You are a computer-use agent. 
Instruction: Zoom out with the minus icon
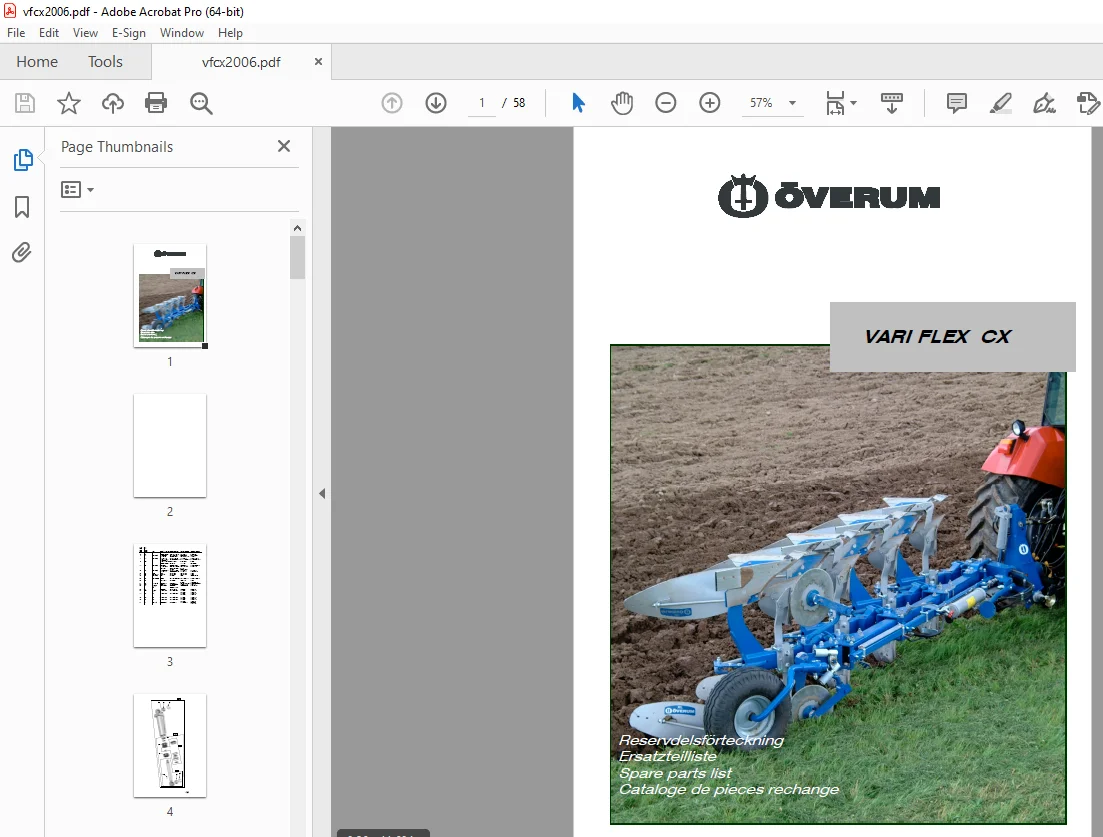(665, 103)
